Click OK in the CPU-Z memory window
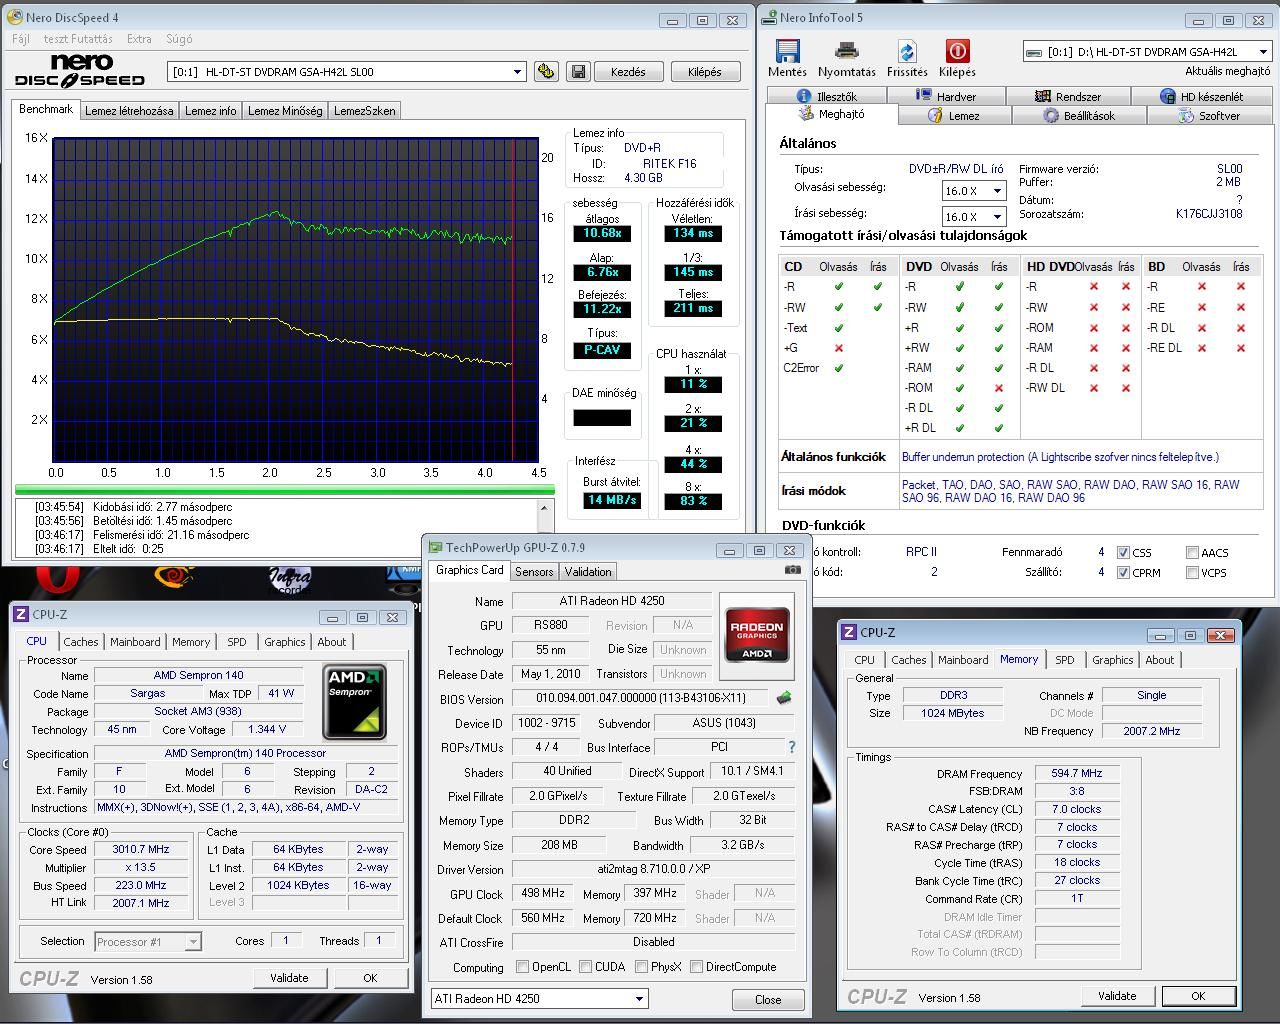The height and width of the screenshot is (1024, 1280). click(x=1198, y=996)
